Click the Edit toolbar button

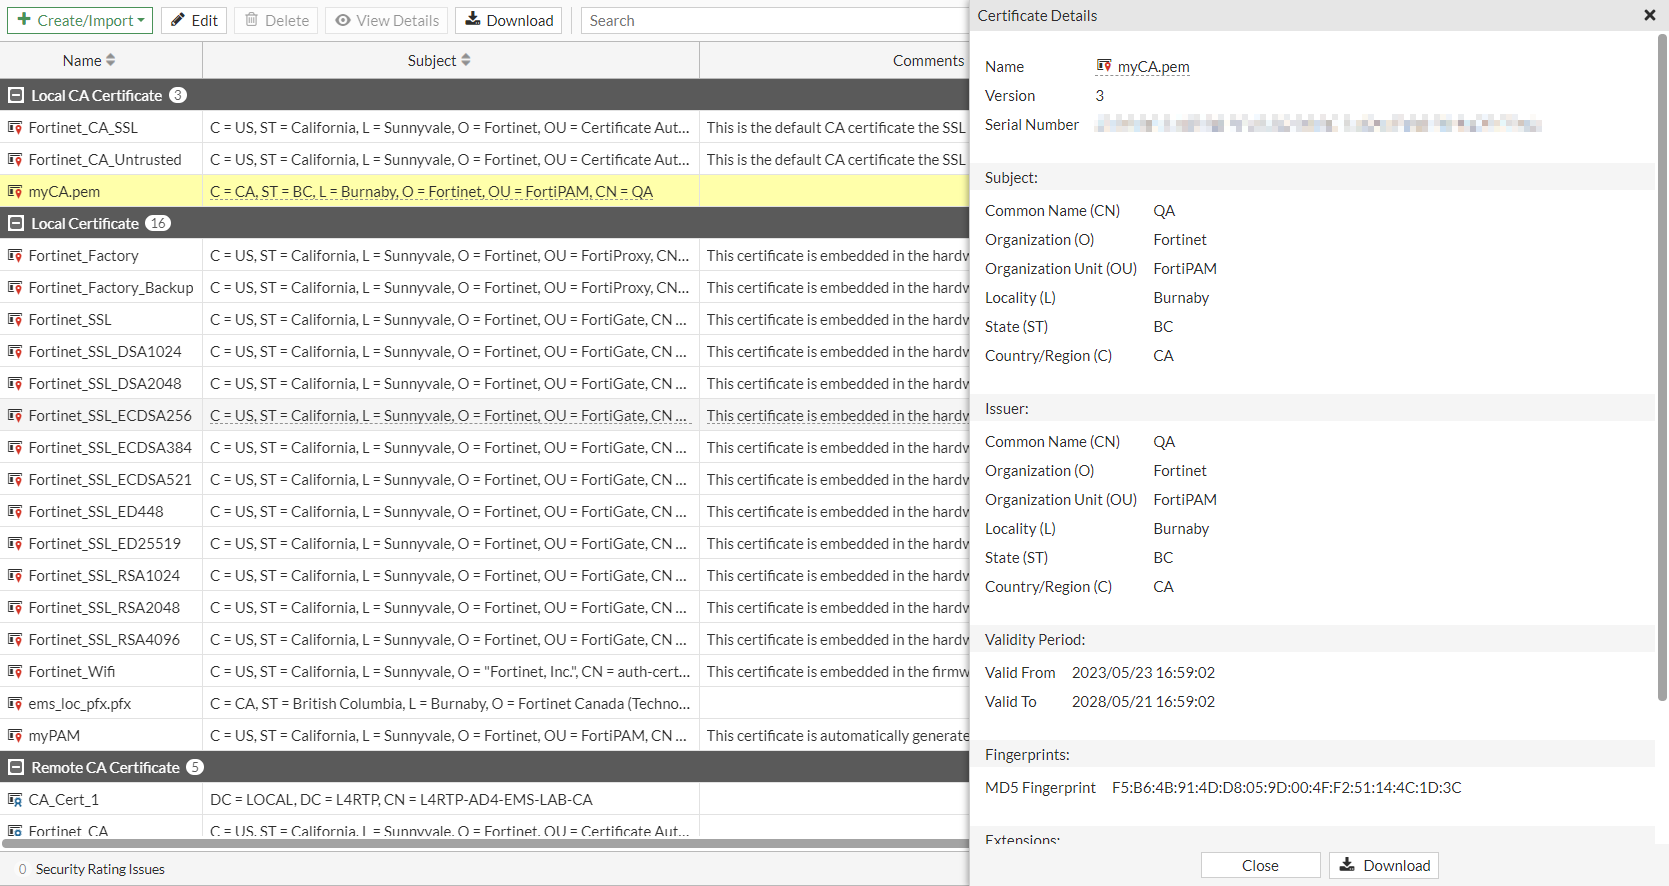pyautogui.click(x=194, y=21)
